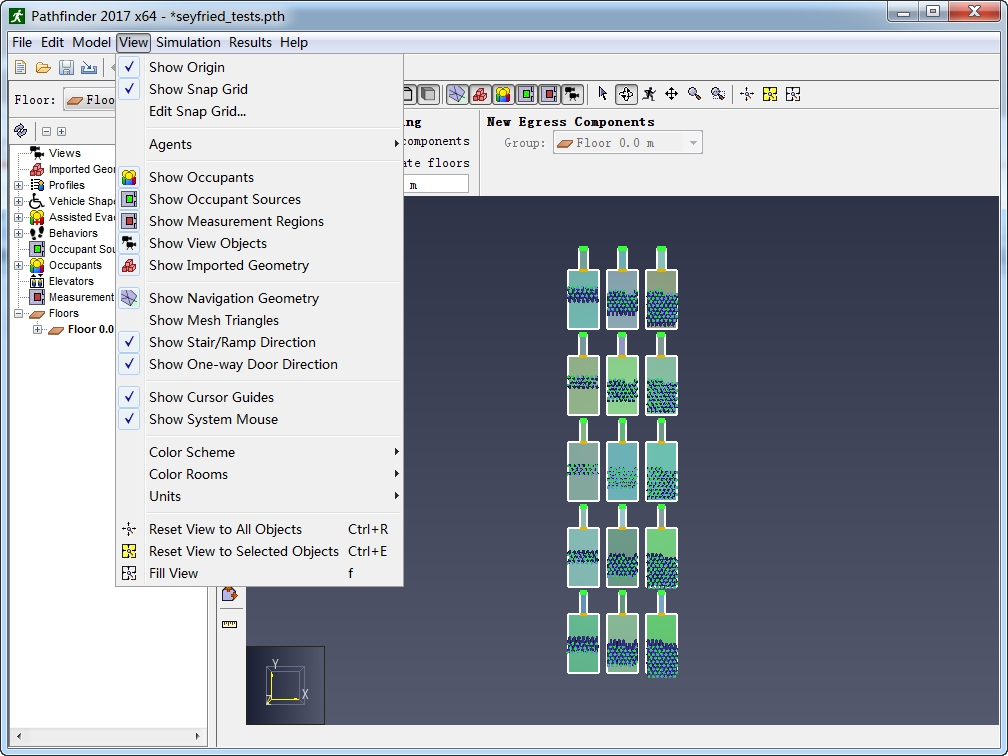Click the reset view toolbar icon
Viewport: 1008px width, 756px height.
747,94
